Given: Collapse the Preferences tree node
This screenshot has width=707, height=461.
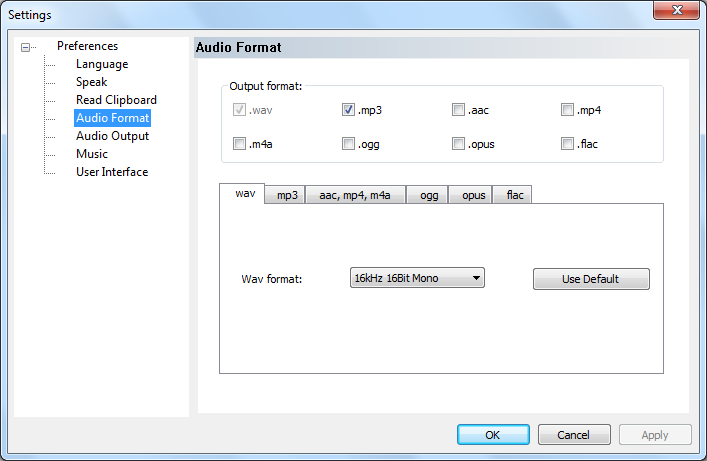Looking at the screenshot, I should (26, 47).
